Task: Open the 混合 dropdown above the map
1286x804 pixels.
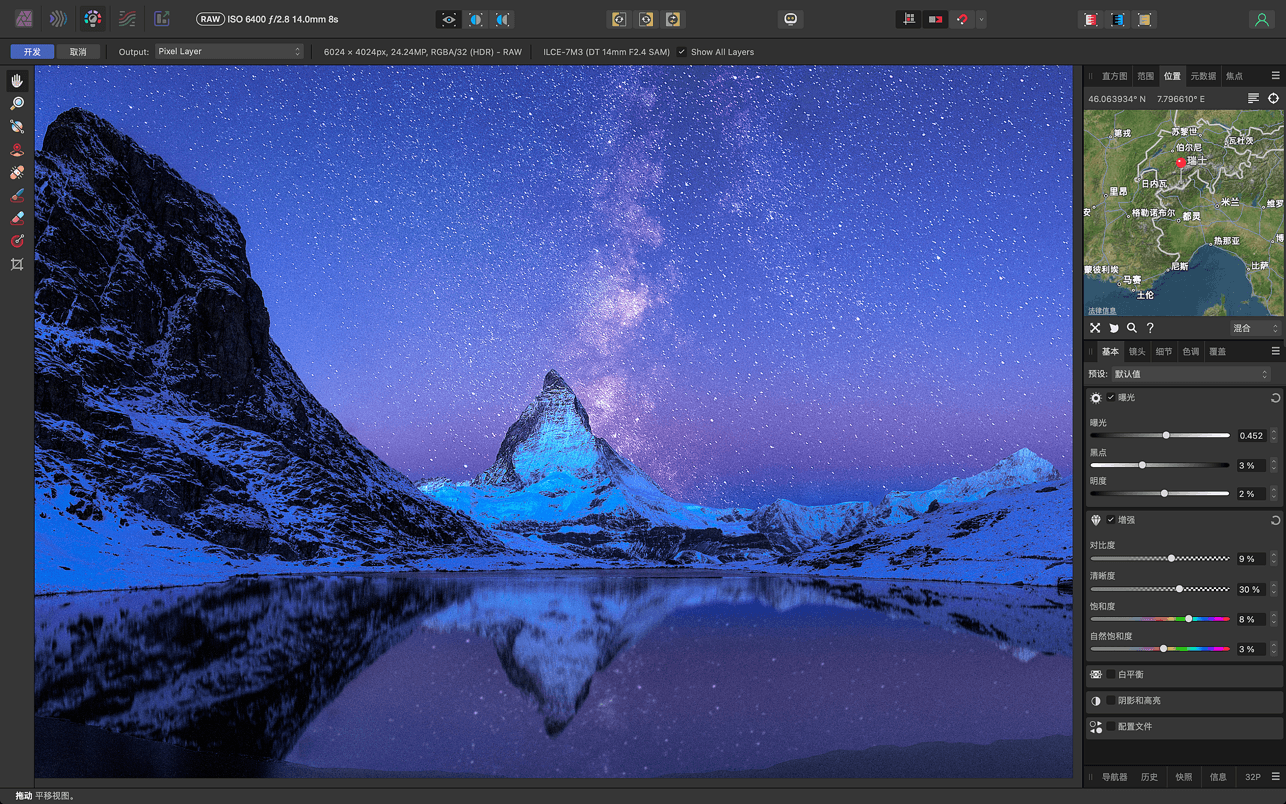Action: 1255,327
